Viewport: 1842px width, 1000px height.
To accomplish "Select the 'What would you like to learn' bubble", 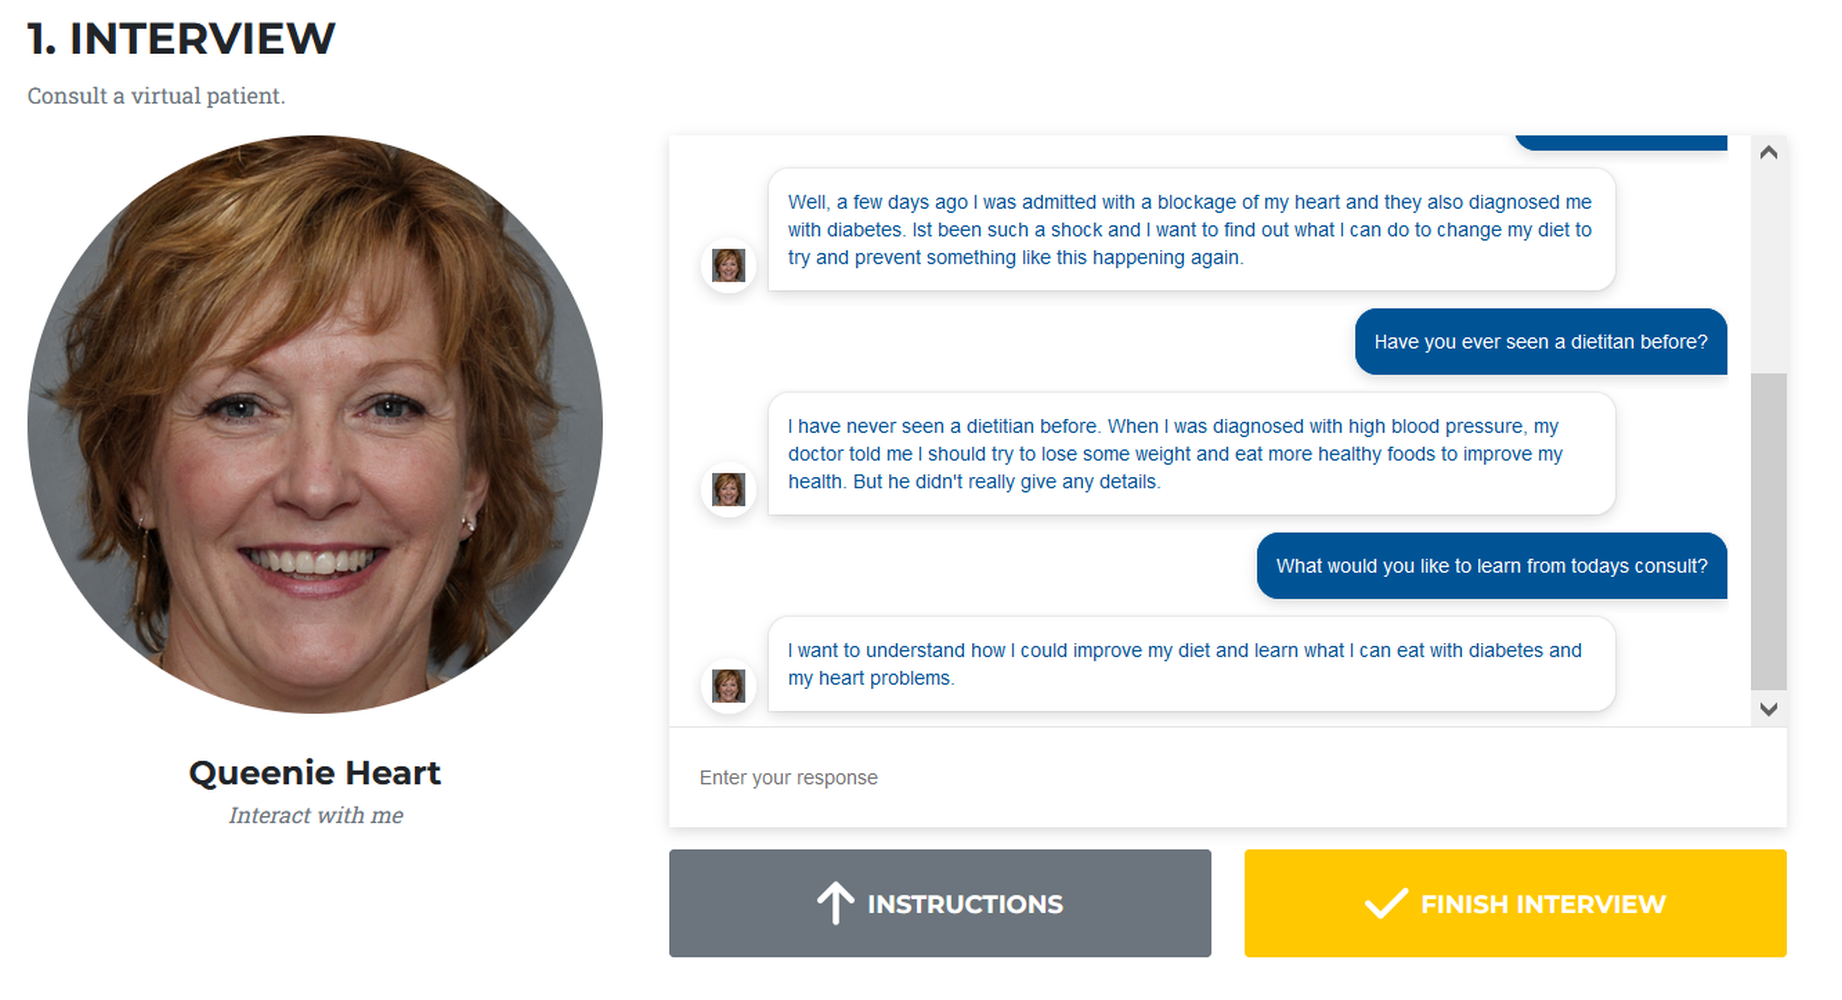I will pyautogui.click(x=1491, y=566).
